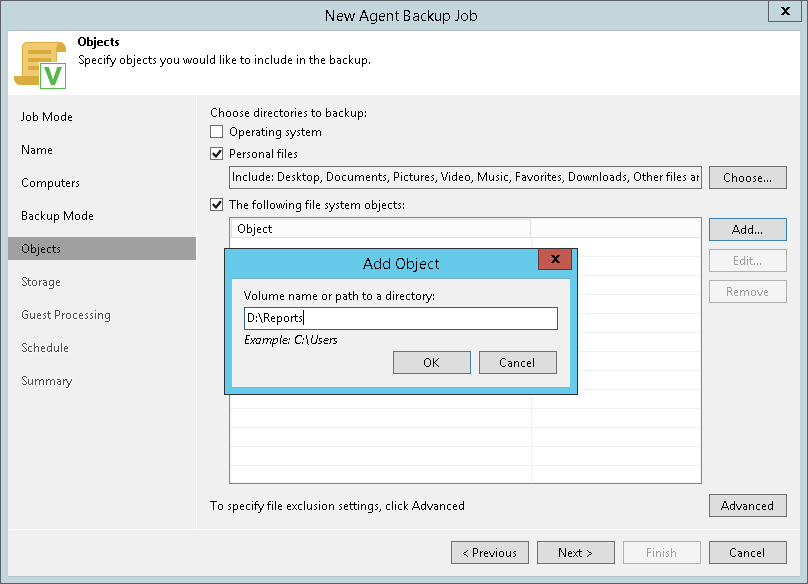Switch to the Backup Mode step
The height and width of the screenshot is (584, 808).
click(x=57, y=216)
